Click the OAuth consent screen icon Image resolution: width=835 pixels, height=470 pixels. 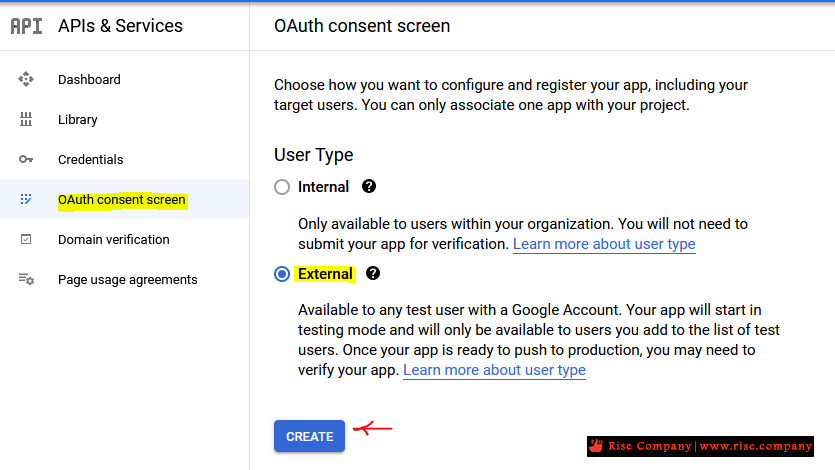point(26,199)
